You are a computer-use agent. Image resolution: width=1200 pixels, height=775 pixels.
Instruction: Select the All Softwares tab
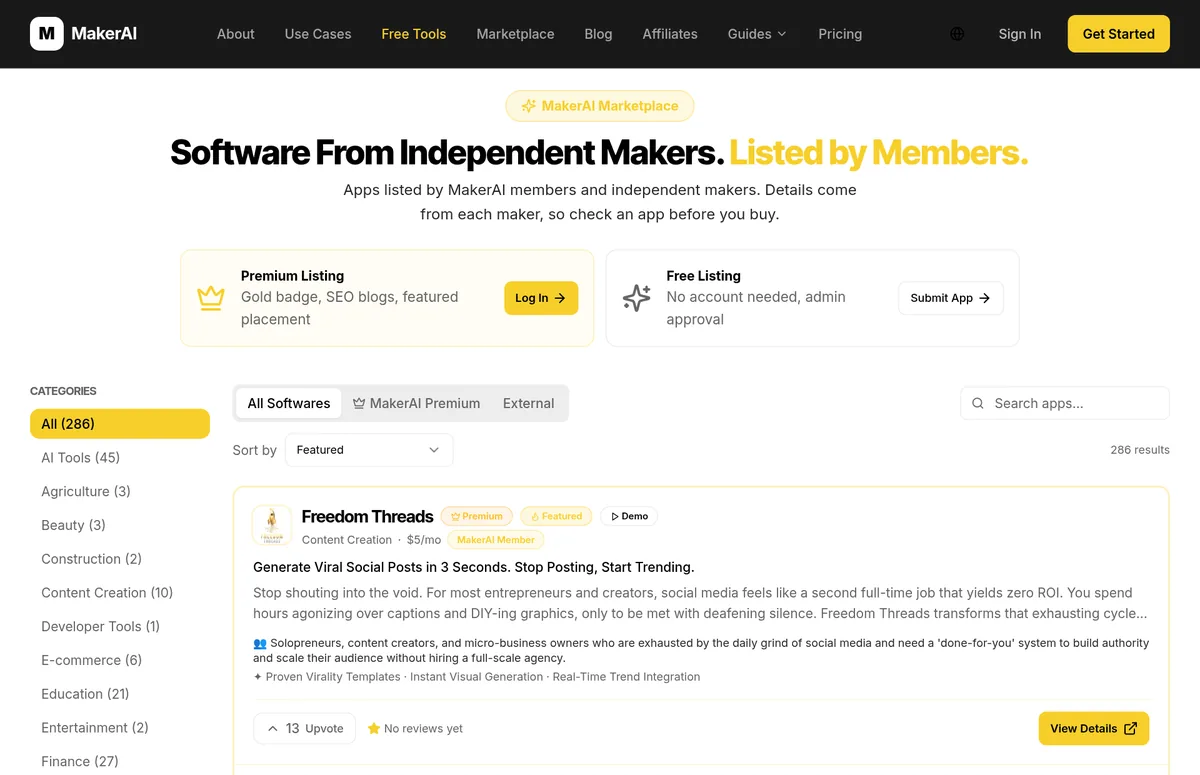point(289,403)
